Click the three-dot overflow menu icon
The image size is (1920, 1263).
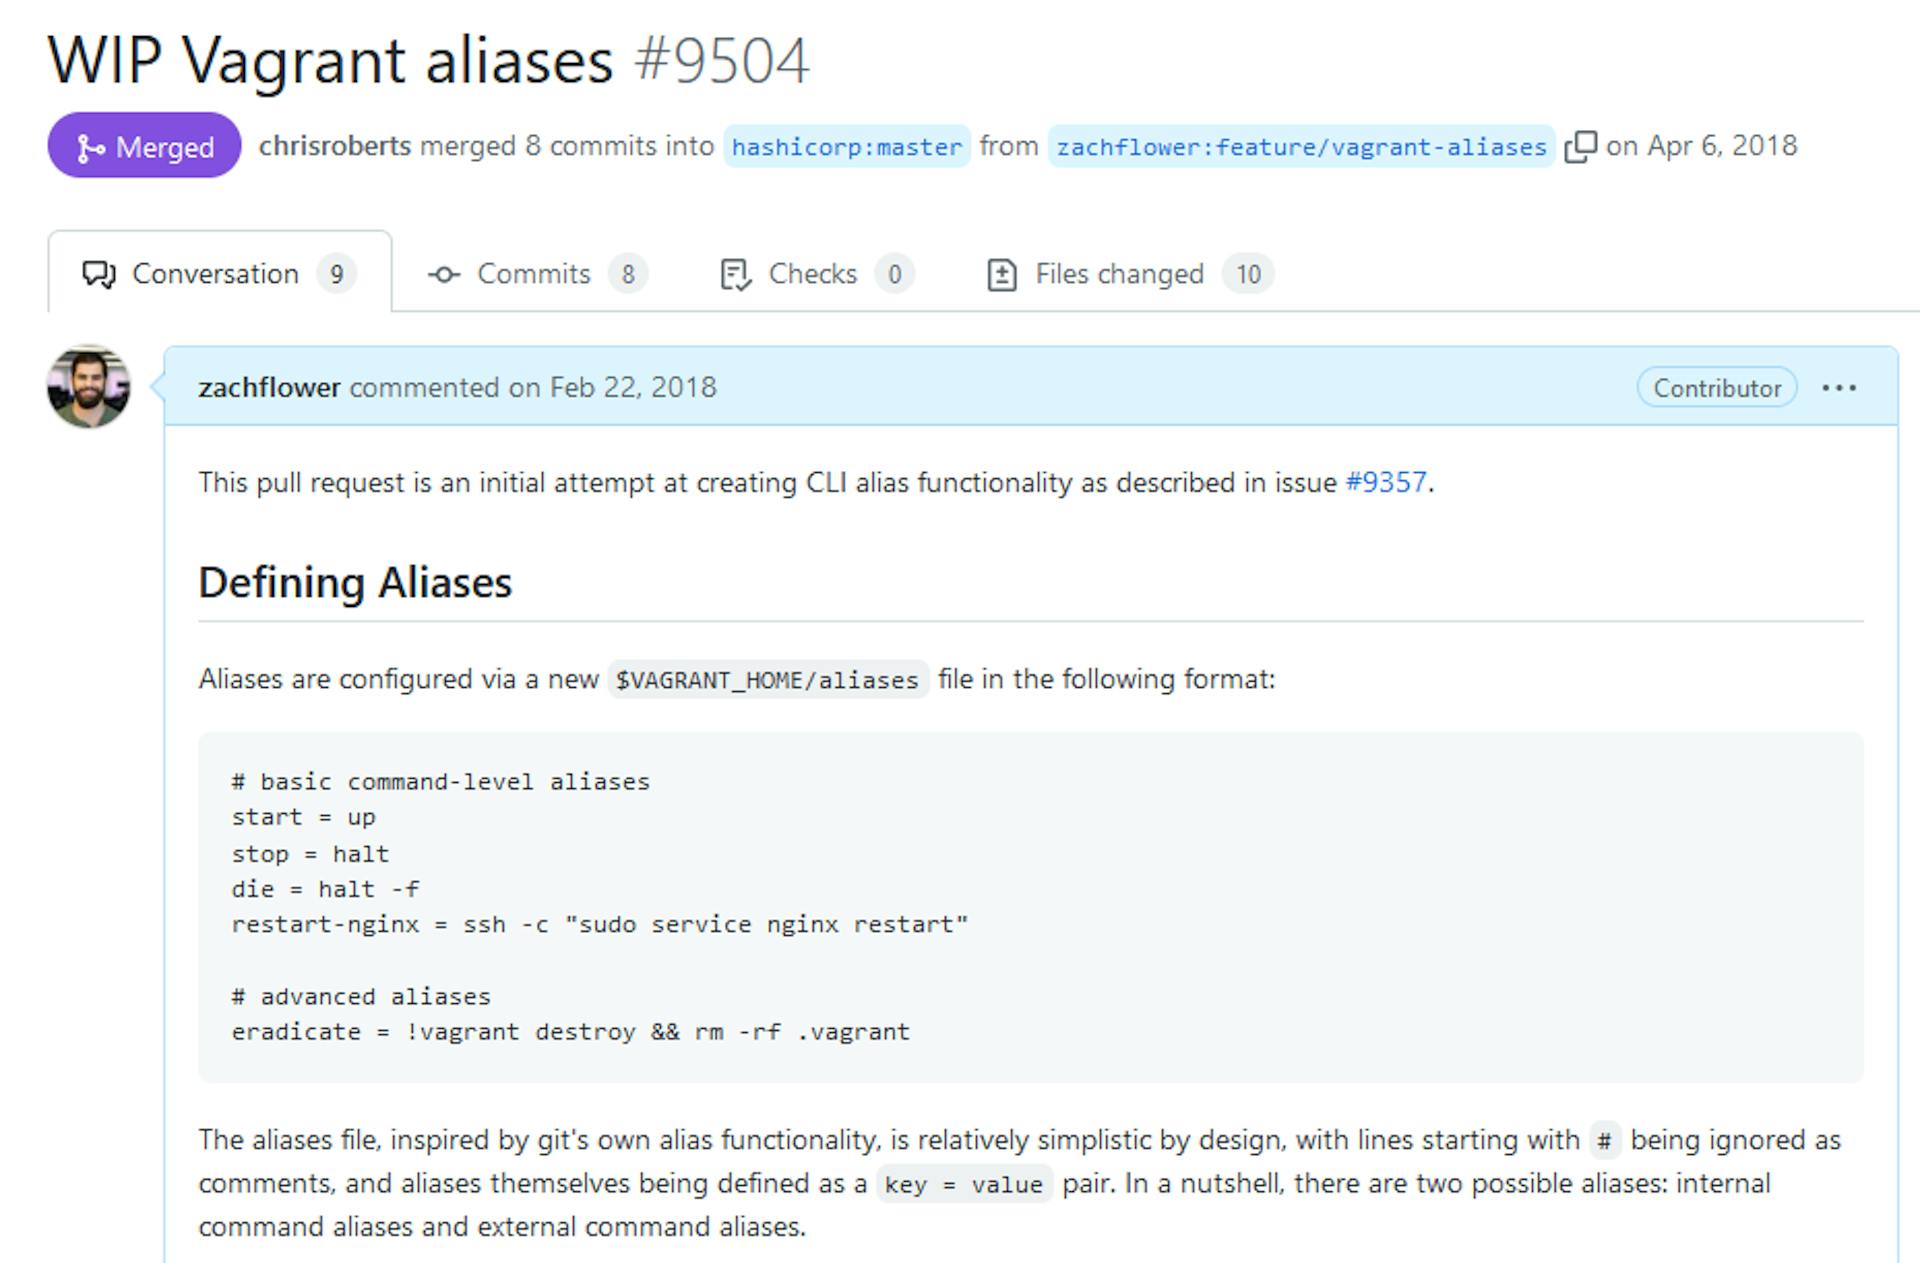tap(1840, 388)
